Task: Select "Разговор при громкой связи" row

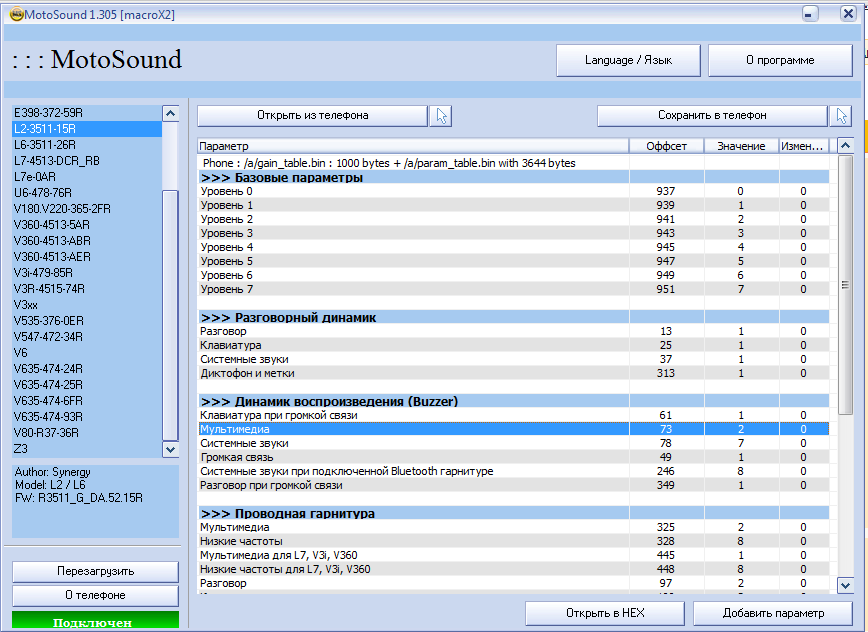Action: 513,485
